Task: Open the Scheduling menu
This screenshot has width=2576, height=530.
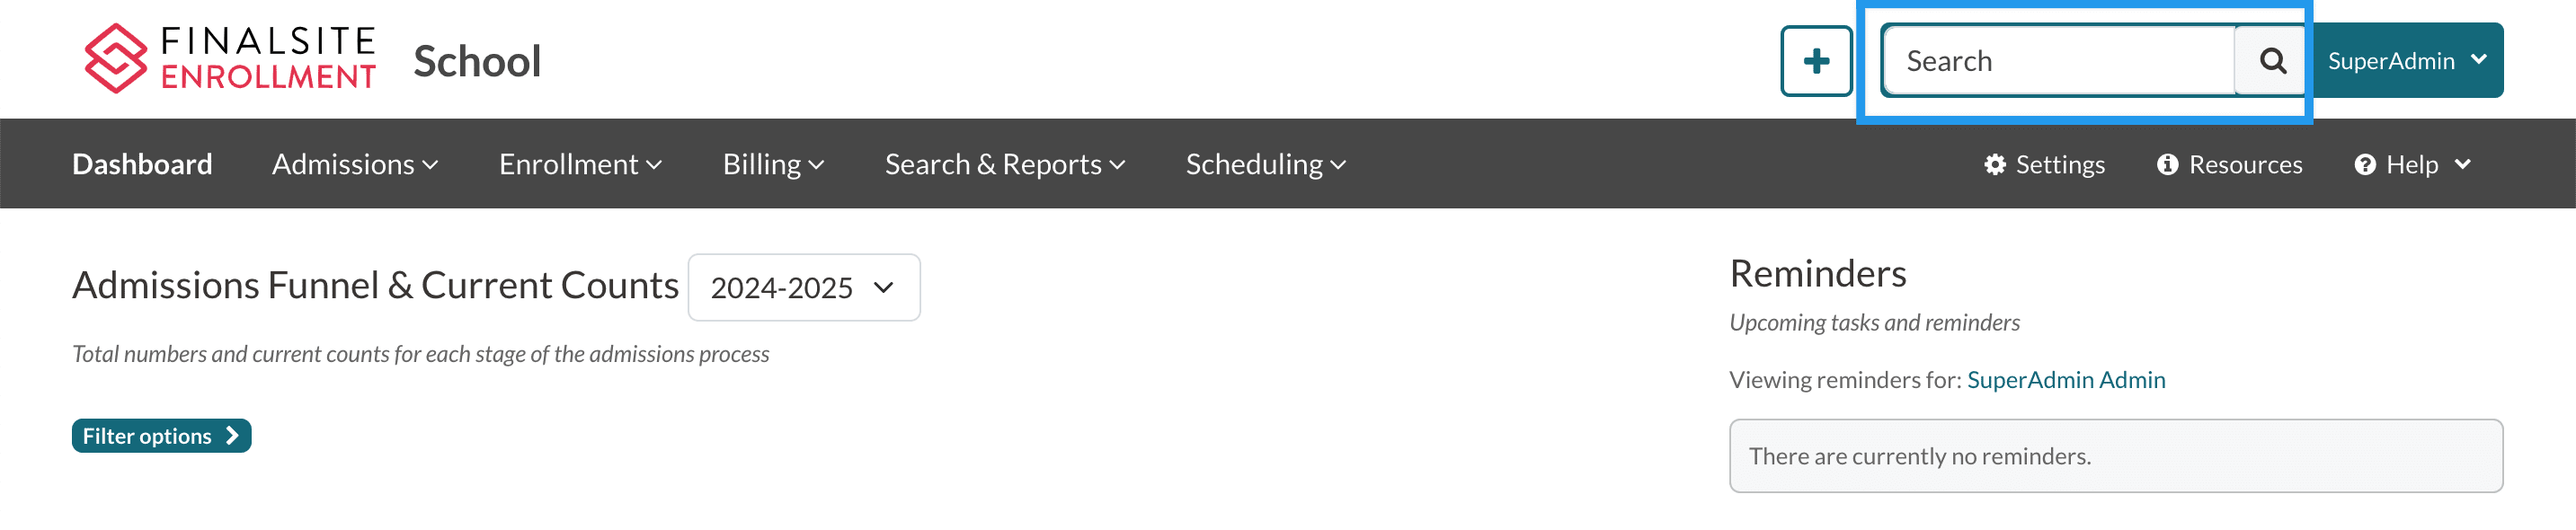Action: [x=1265, y=164]
